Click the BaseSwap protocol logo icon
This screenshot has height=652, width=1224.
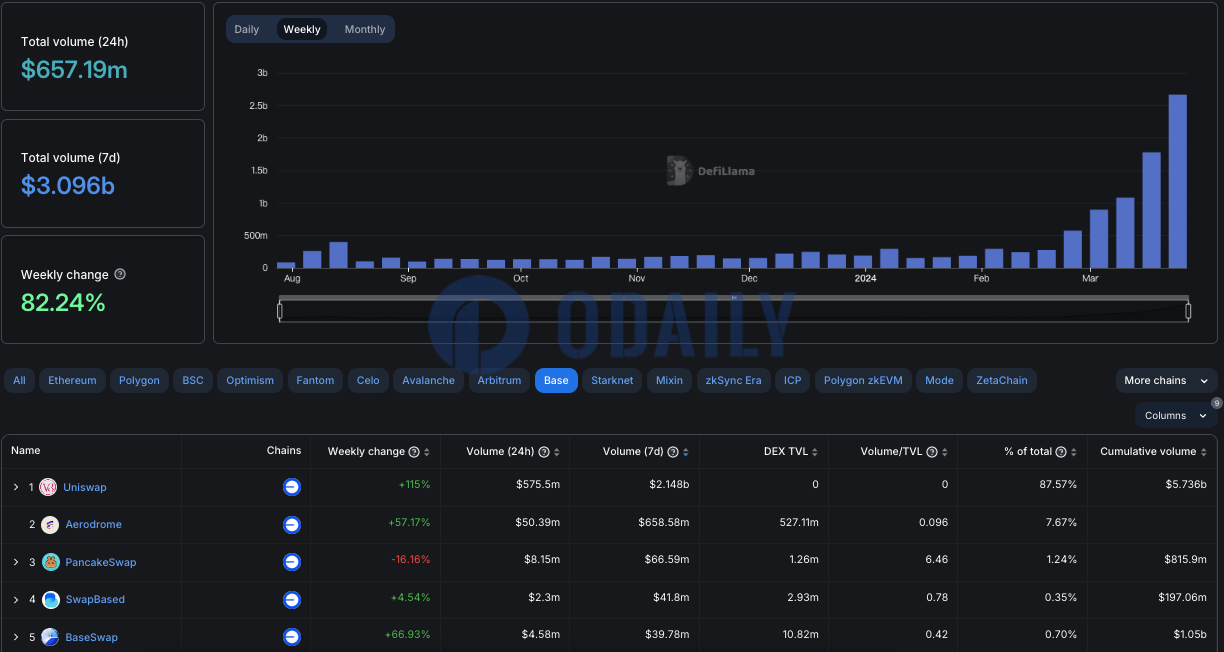tap(50, 637)
